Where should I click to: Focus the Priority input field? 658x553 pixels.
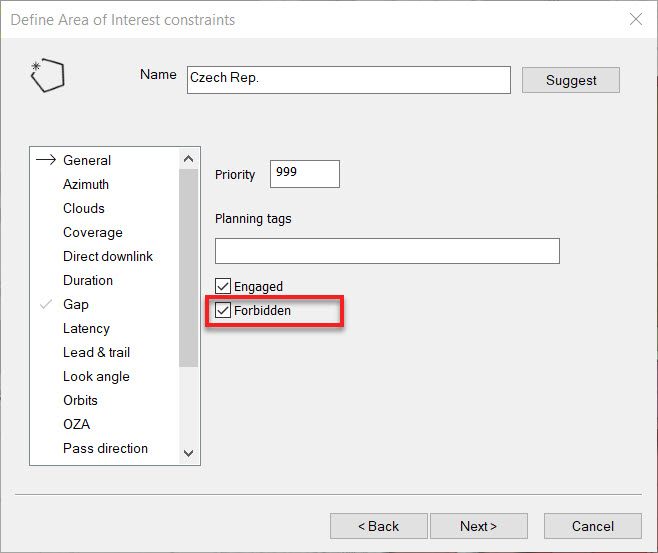click(304, 174)
